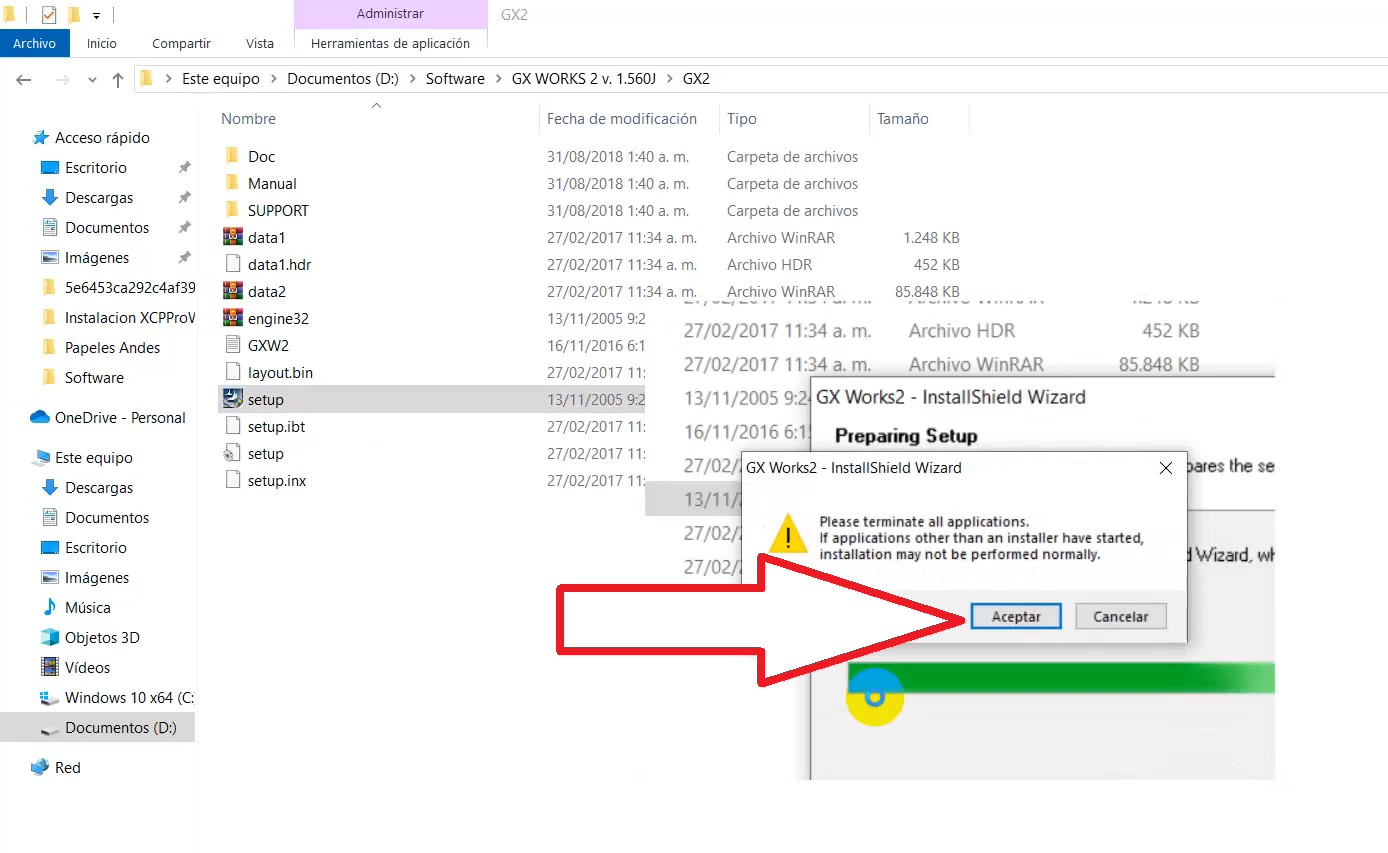The width and height of the screenshot is (1388, 853).
Task: Click GX WORKS 2 v. 1.560J breadcrumb
Action: [584, 79]
